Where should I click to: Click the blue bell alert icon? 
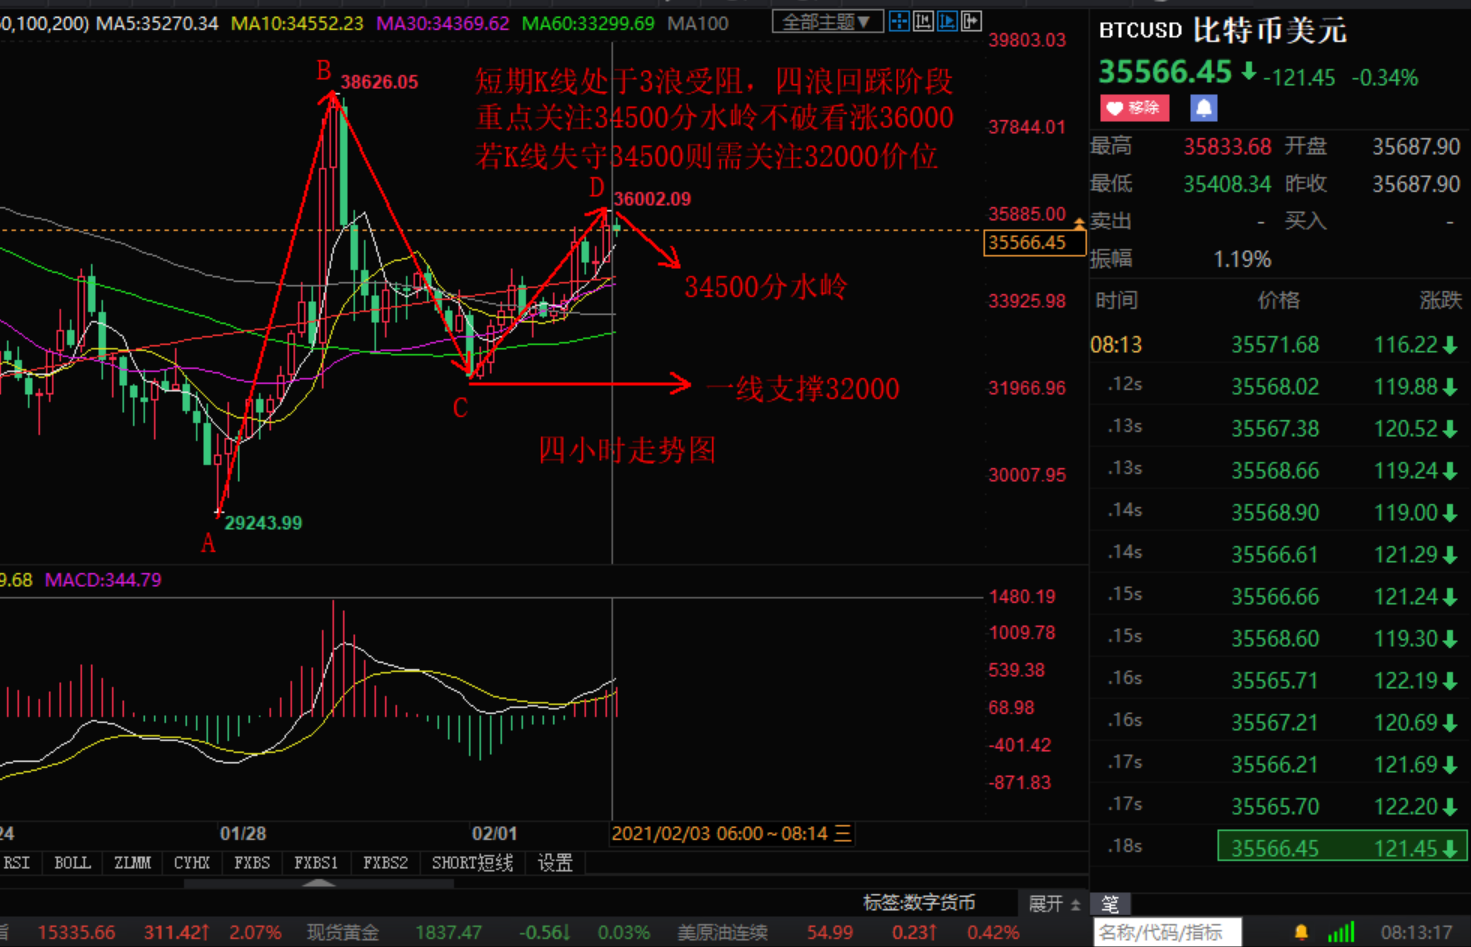pos(1203,108)
